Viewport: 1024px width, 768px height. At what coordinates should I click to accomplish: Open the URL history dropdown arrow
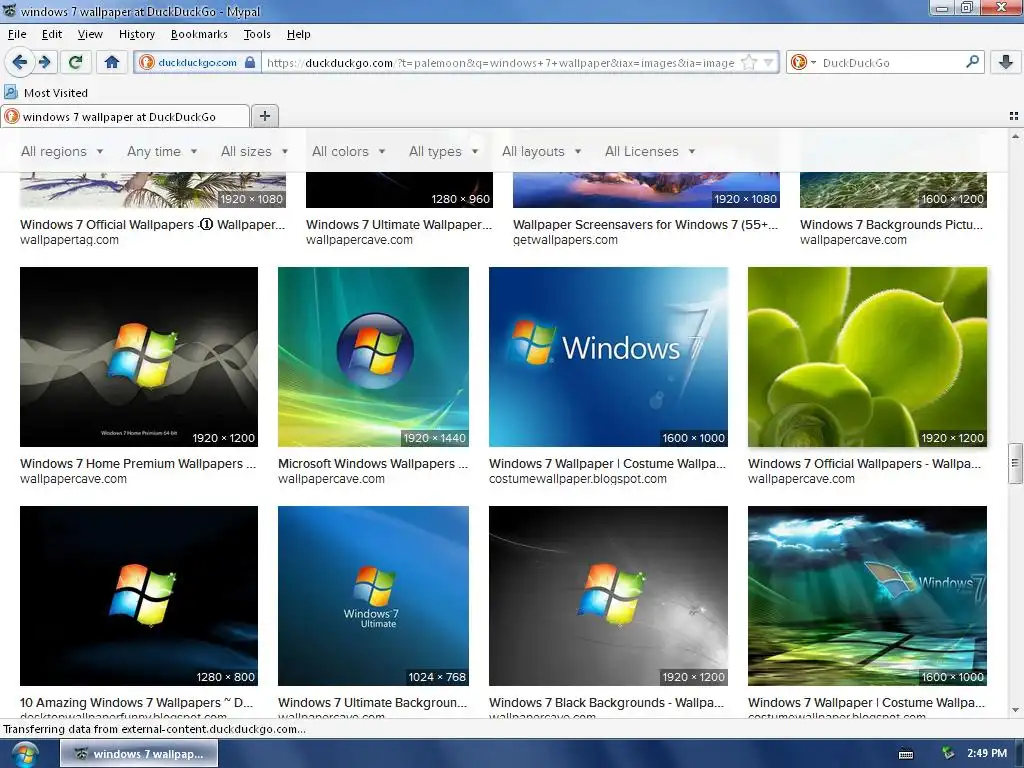[769, 63]
